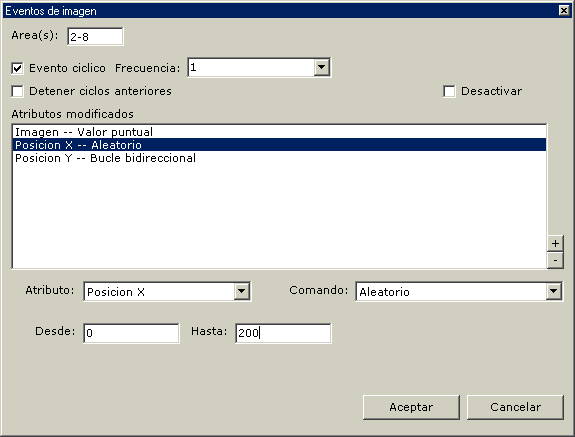Screen dimensions: 575x437
Task: Click the plus button to add attribute
Action: coord(555,243)
